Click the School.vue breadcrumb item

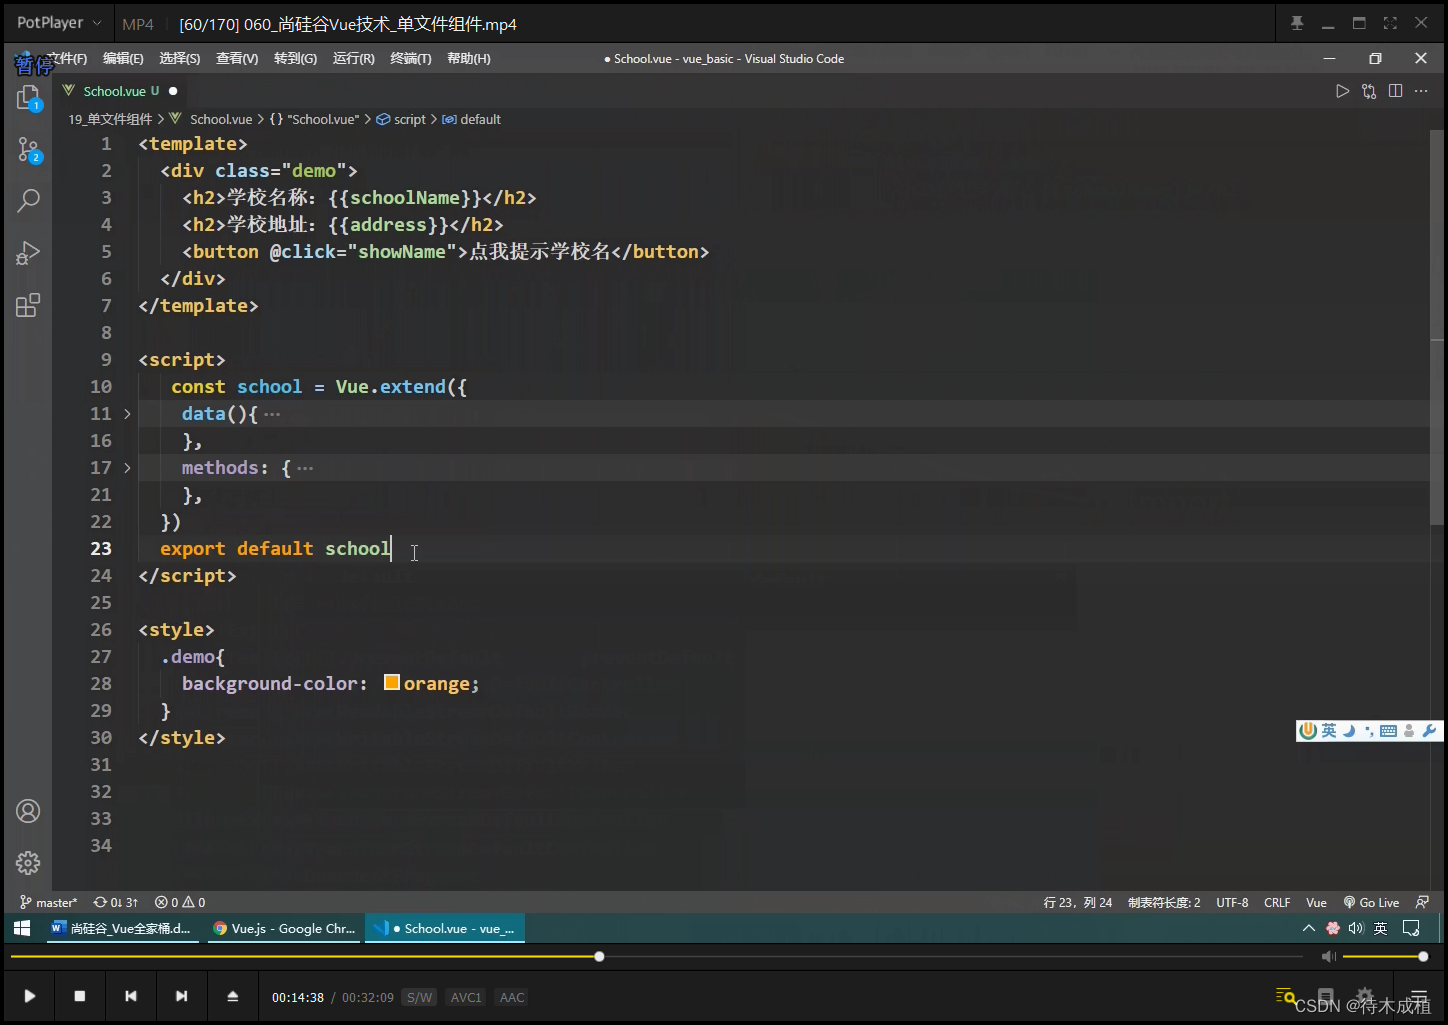[221, 119]
